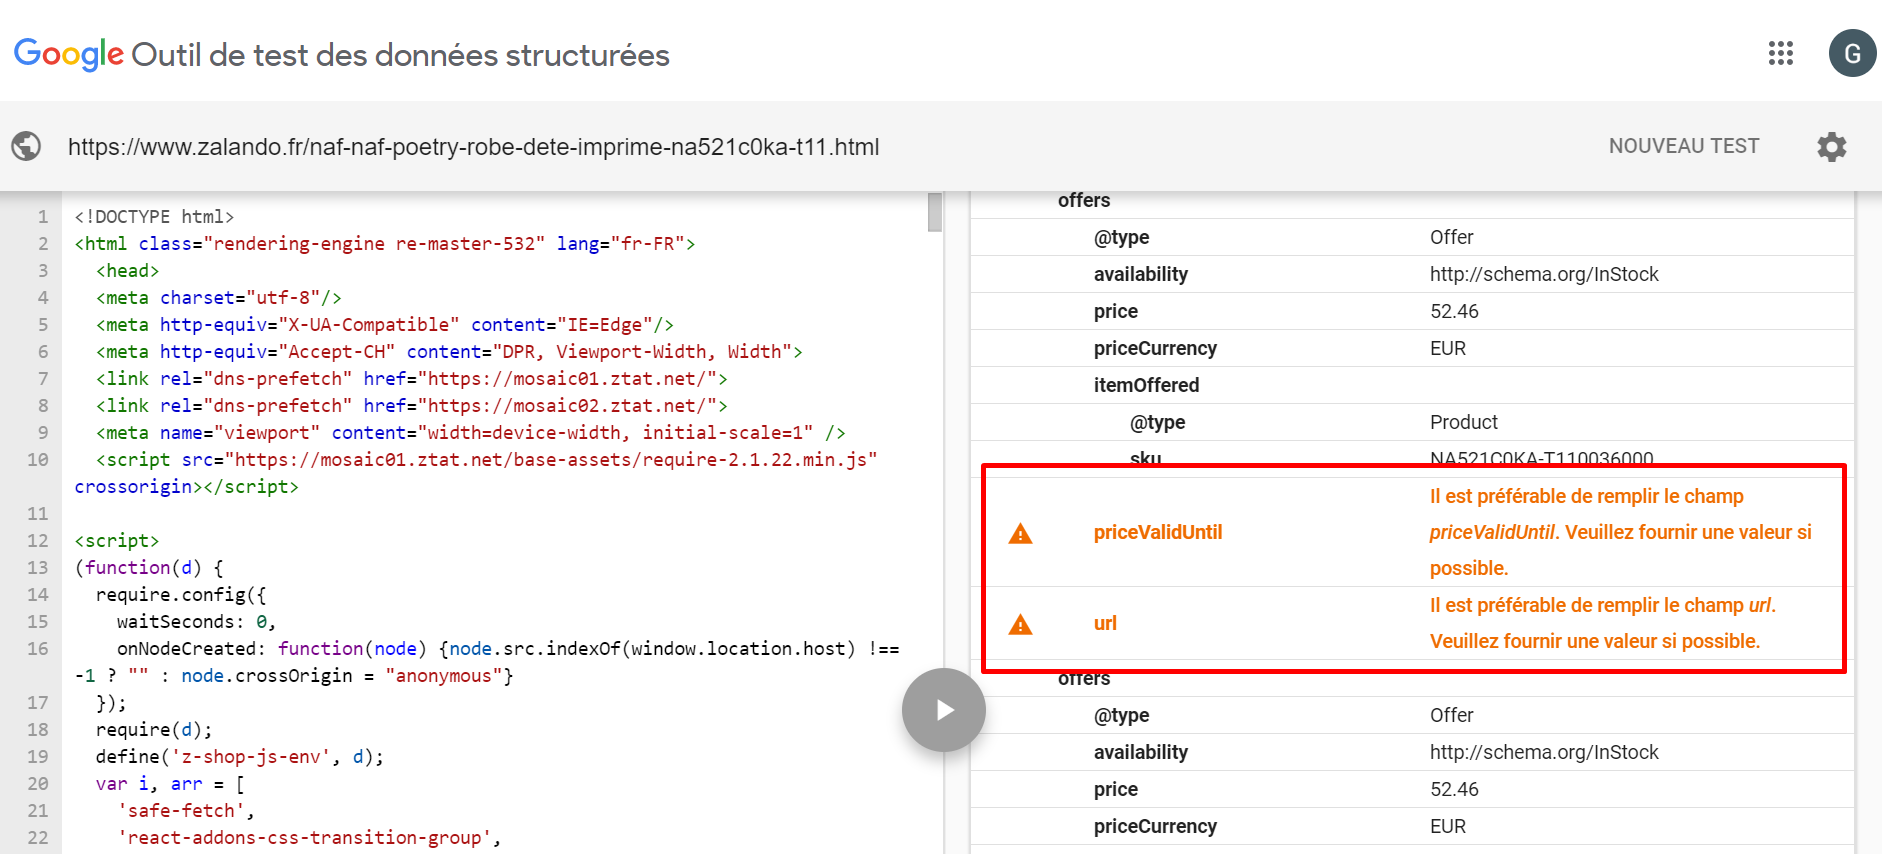Screen dimensions: 1882x854
Task: Open the Google apps grid icon
Action: 1781,53
